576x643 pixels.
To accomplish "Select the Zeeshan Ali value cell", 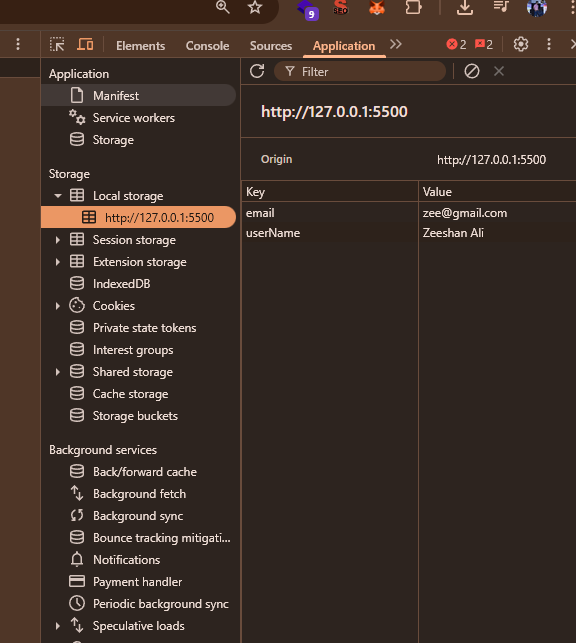I will click(x=497, y=233).
